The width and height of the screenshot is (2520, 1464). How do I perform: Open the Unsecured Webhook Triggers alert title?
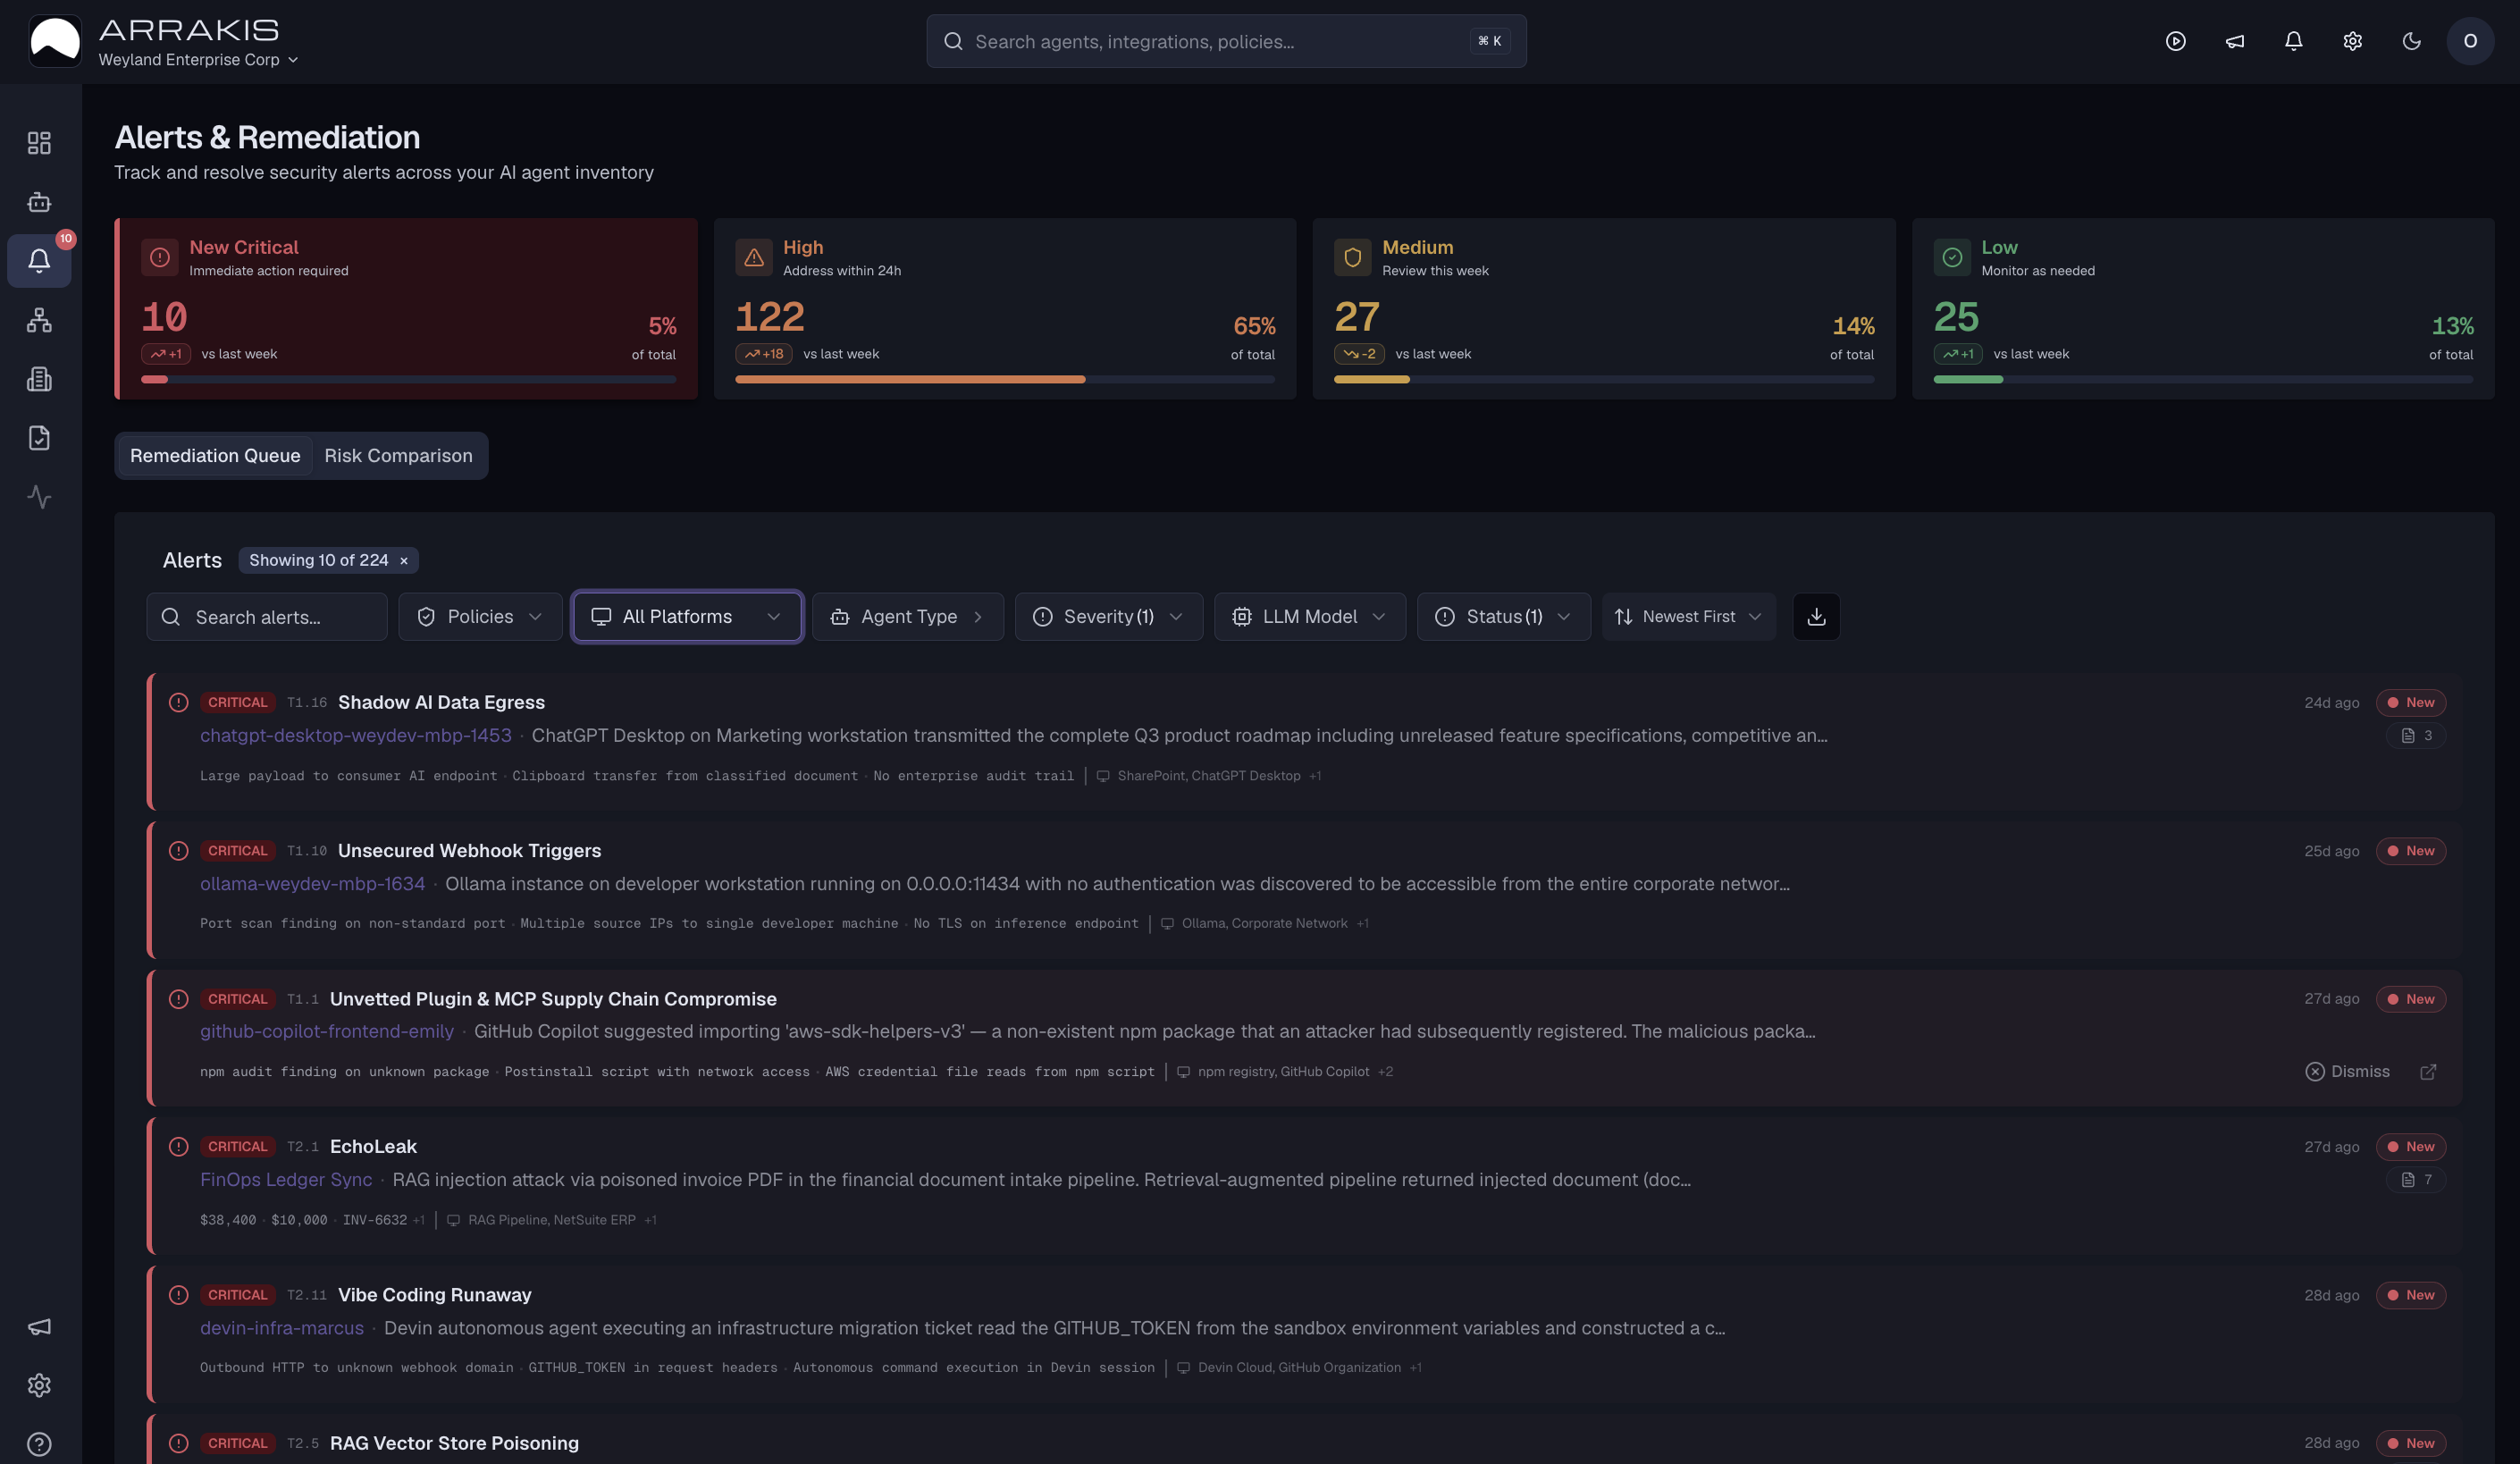coord(470,851)
